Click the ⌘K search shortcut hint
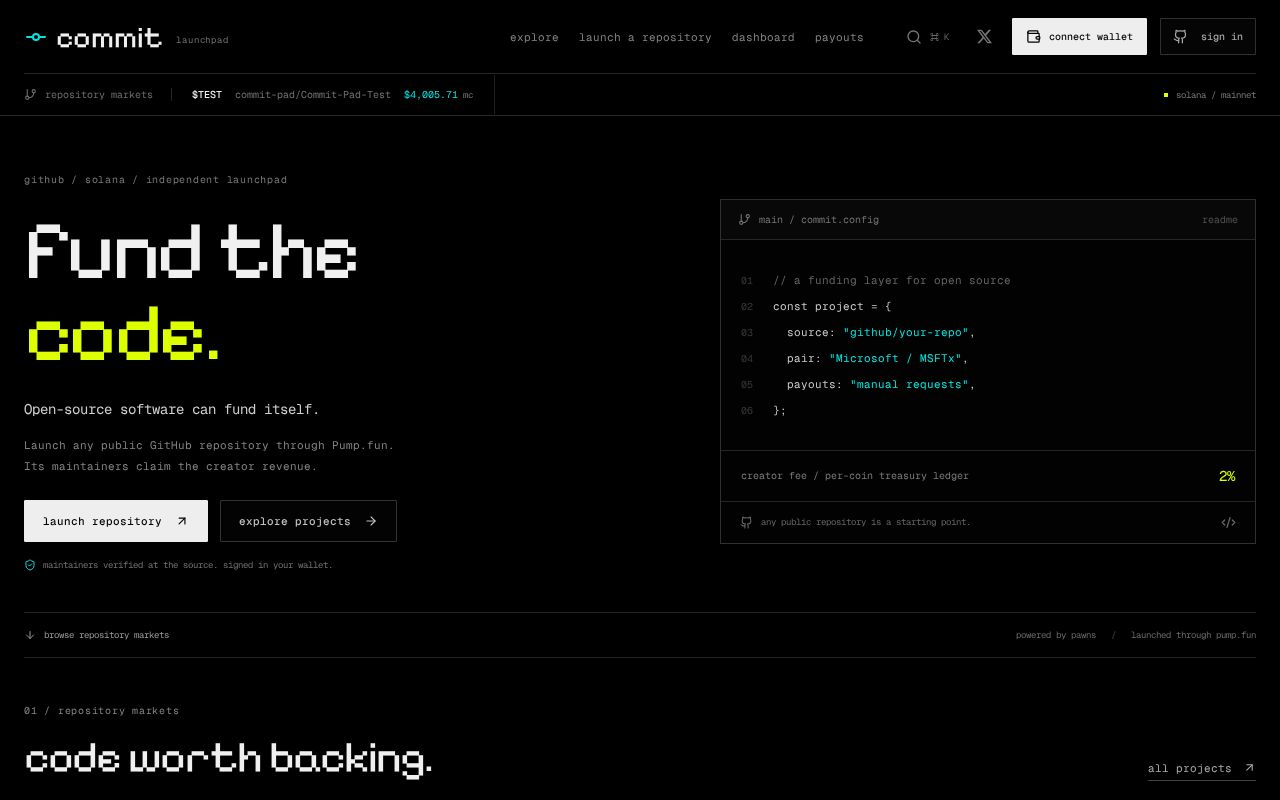The height and width of the screenshot is (800, 1280). point(940,37)
